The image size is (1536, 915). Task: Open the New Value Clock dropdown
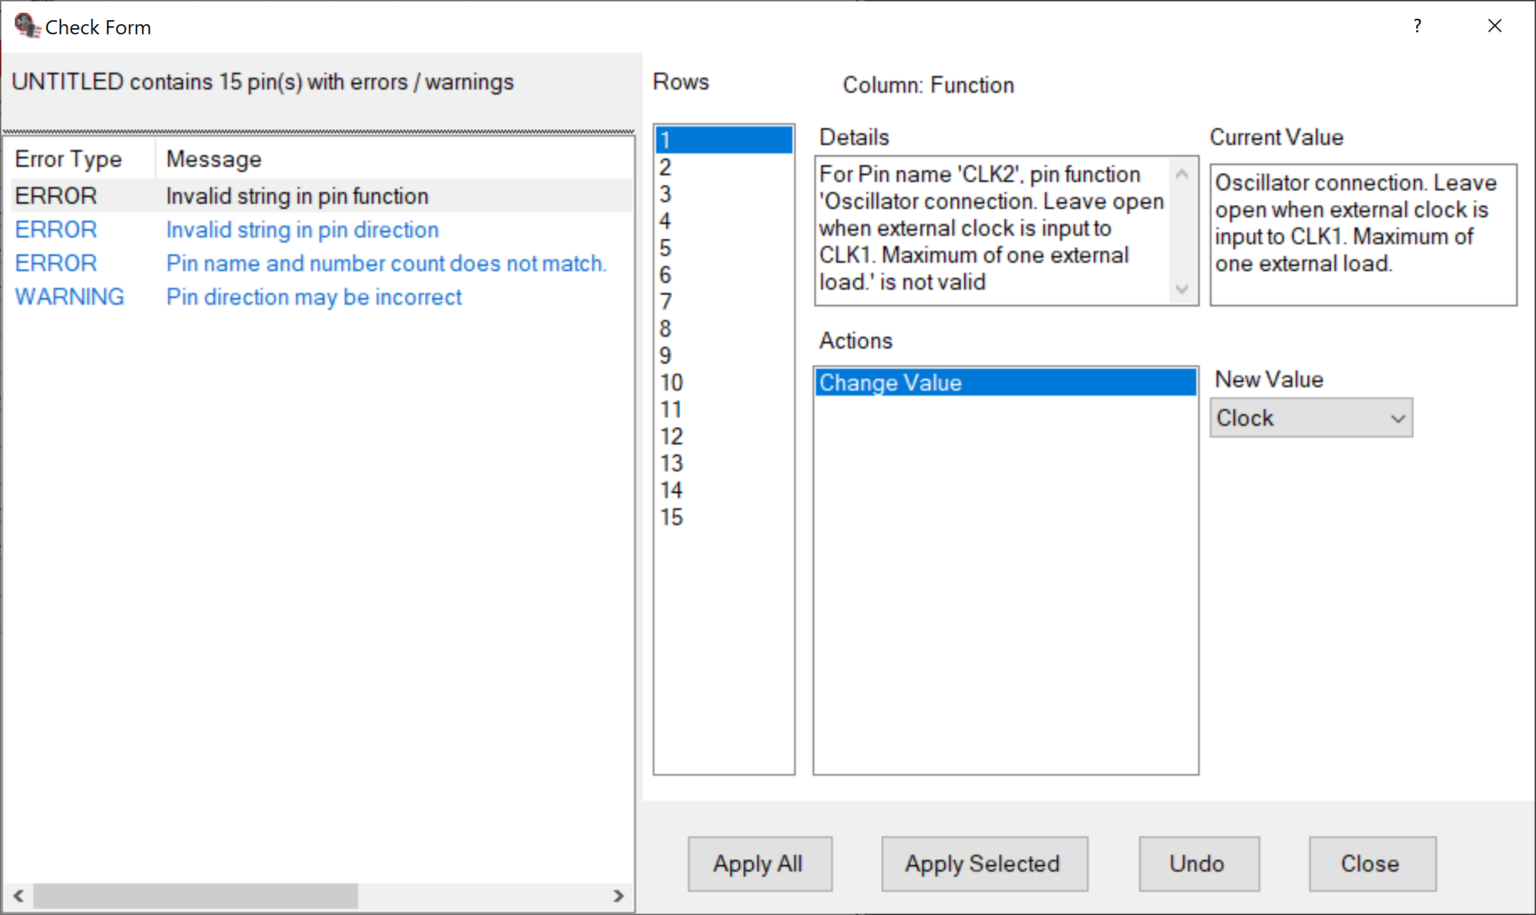click(1311, 418)
